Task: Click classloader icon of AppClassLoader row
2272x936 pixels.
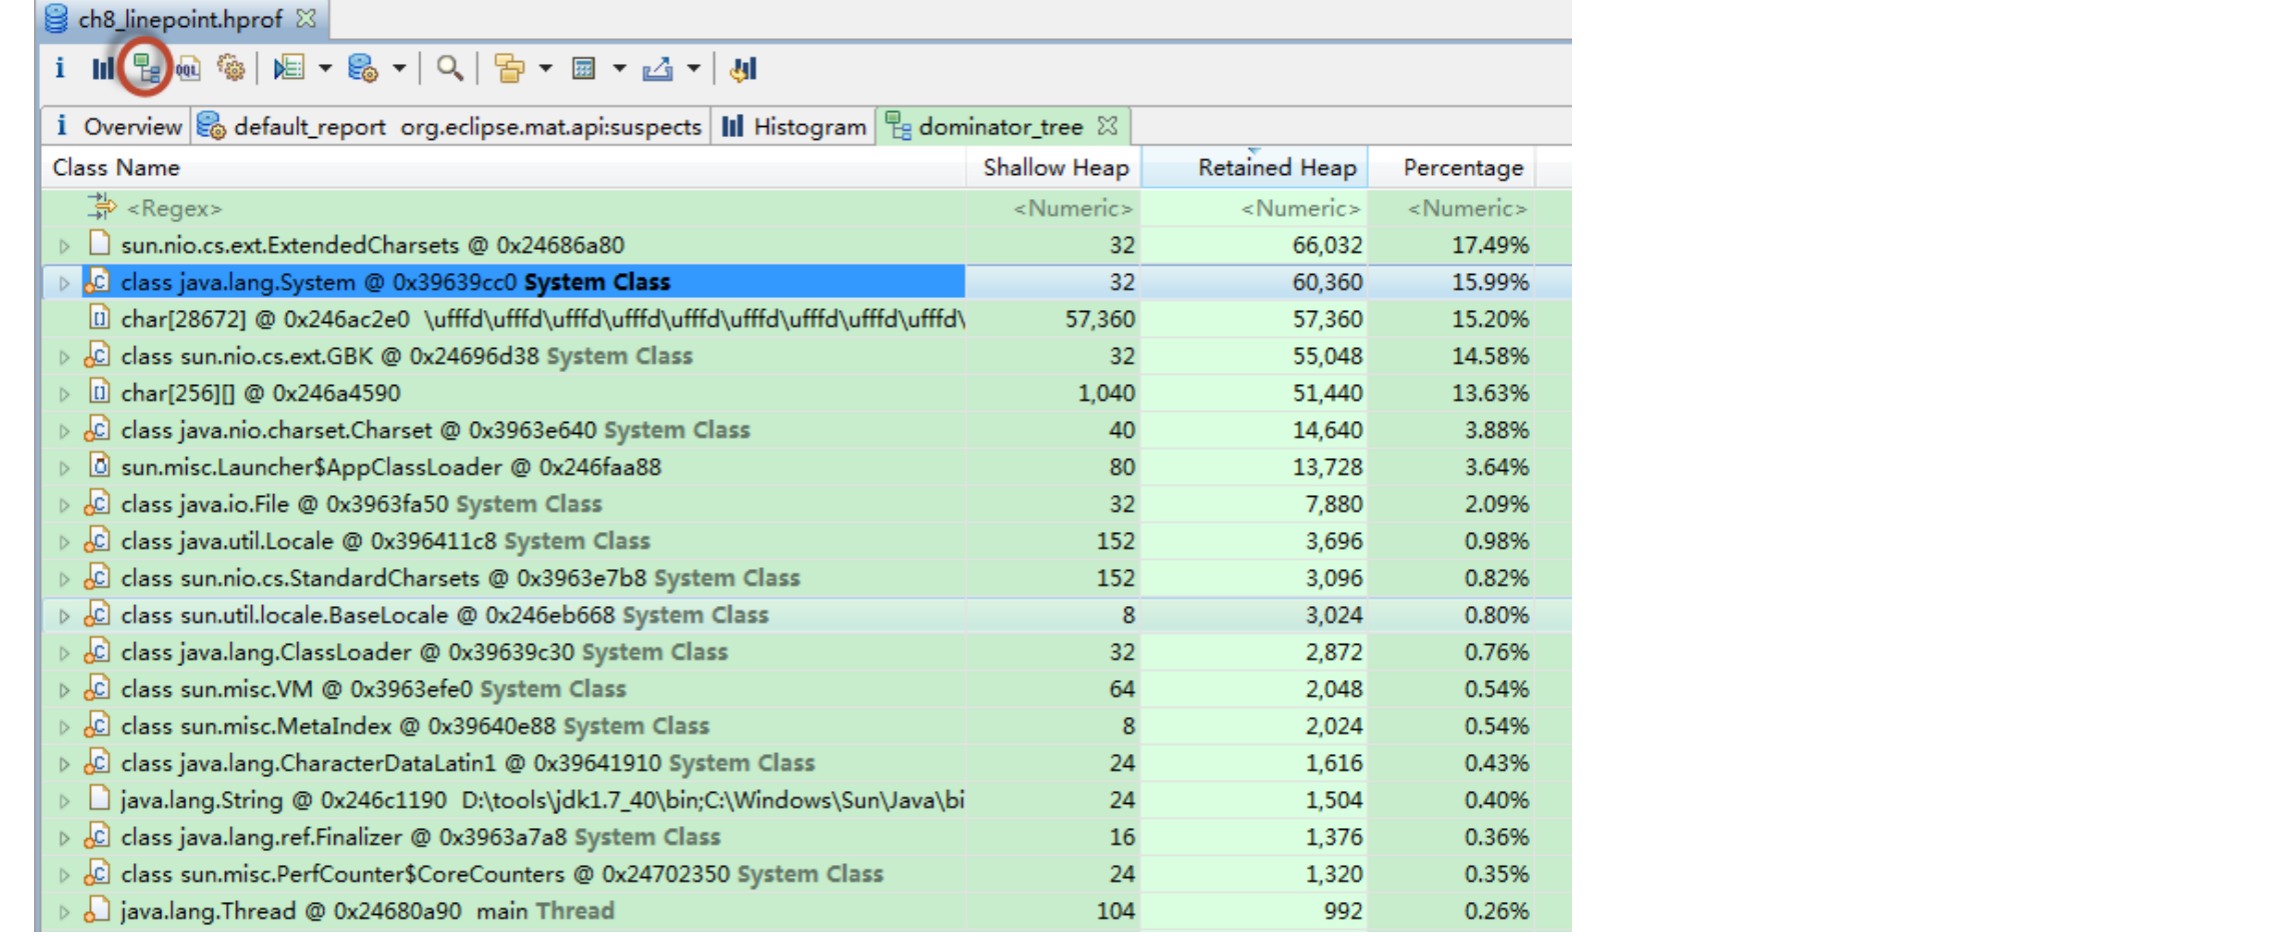Action: click(x=99, y=465)
